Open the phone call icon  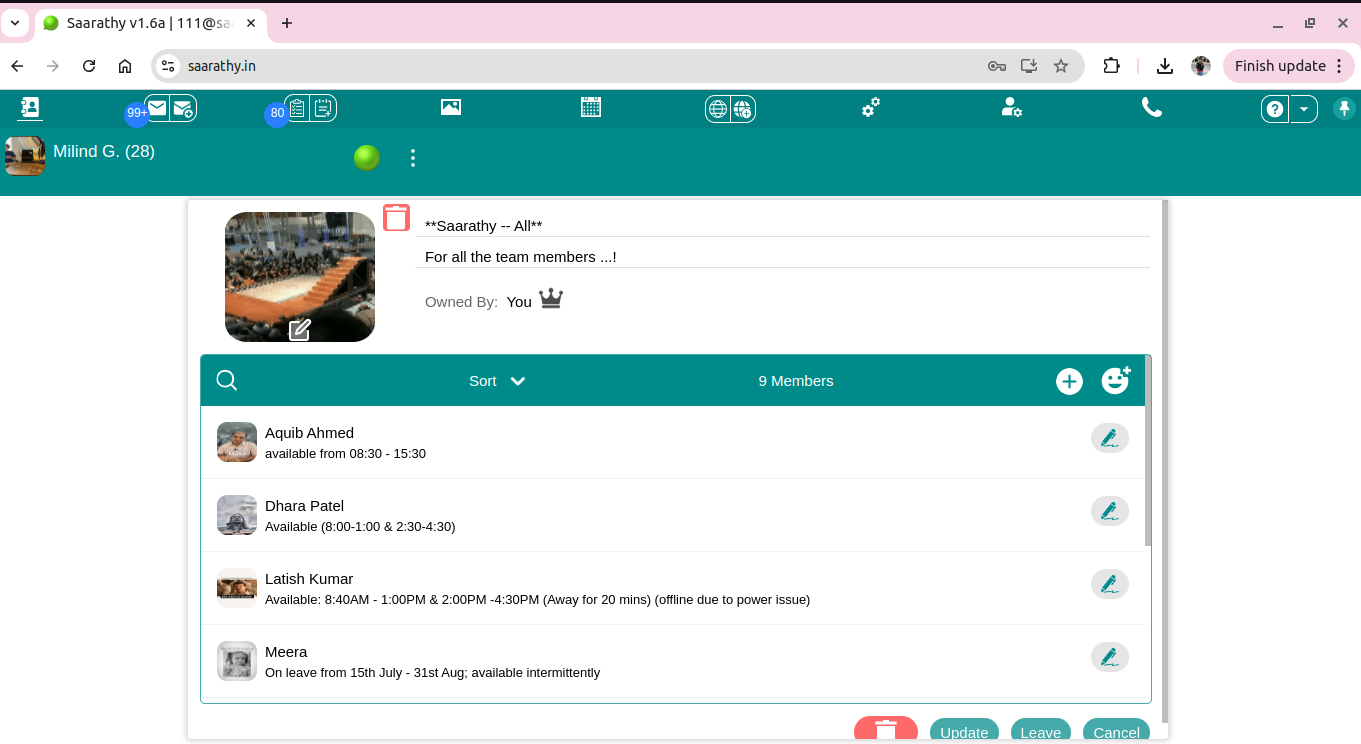point(1152,107)
